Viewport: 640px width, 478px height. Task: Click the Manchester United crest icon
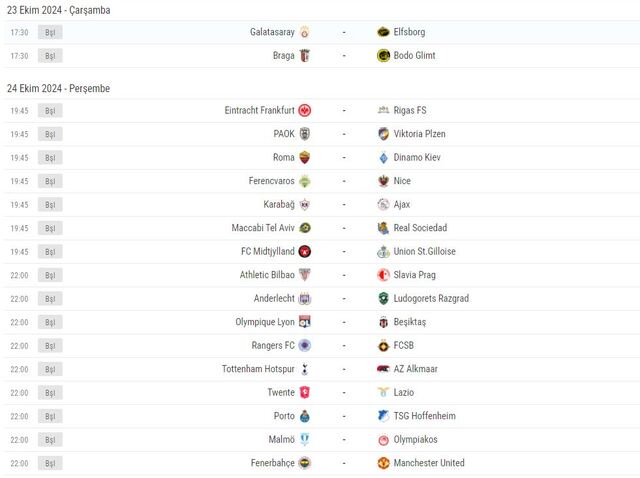click(x=383, y=463)
